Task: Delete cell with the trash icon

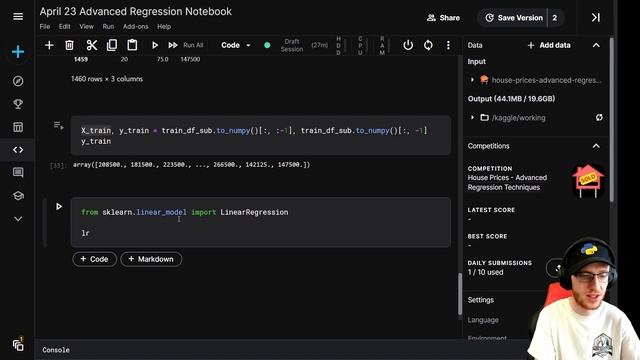Action: click(x=69, y=45)
